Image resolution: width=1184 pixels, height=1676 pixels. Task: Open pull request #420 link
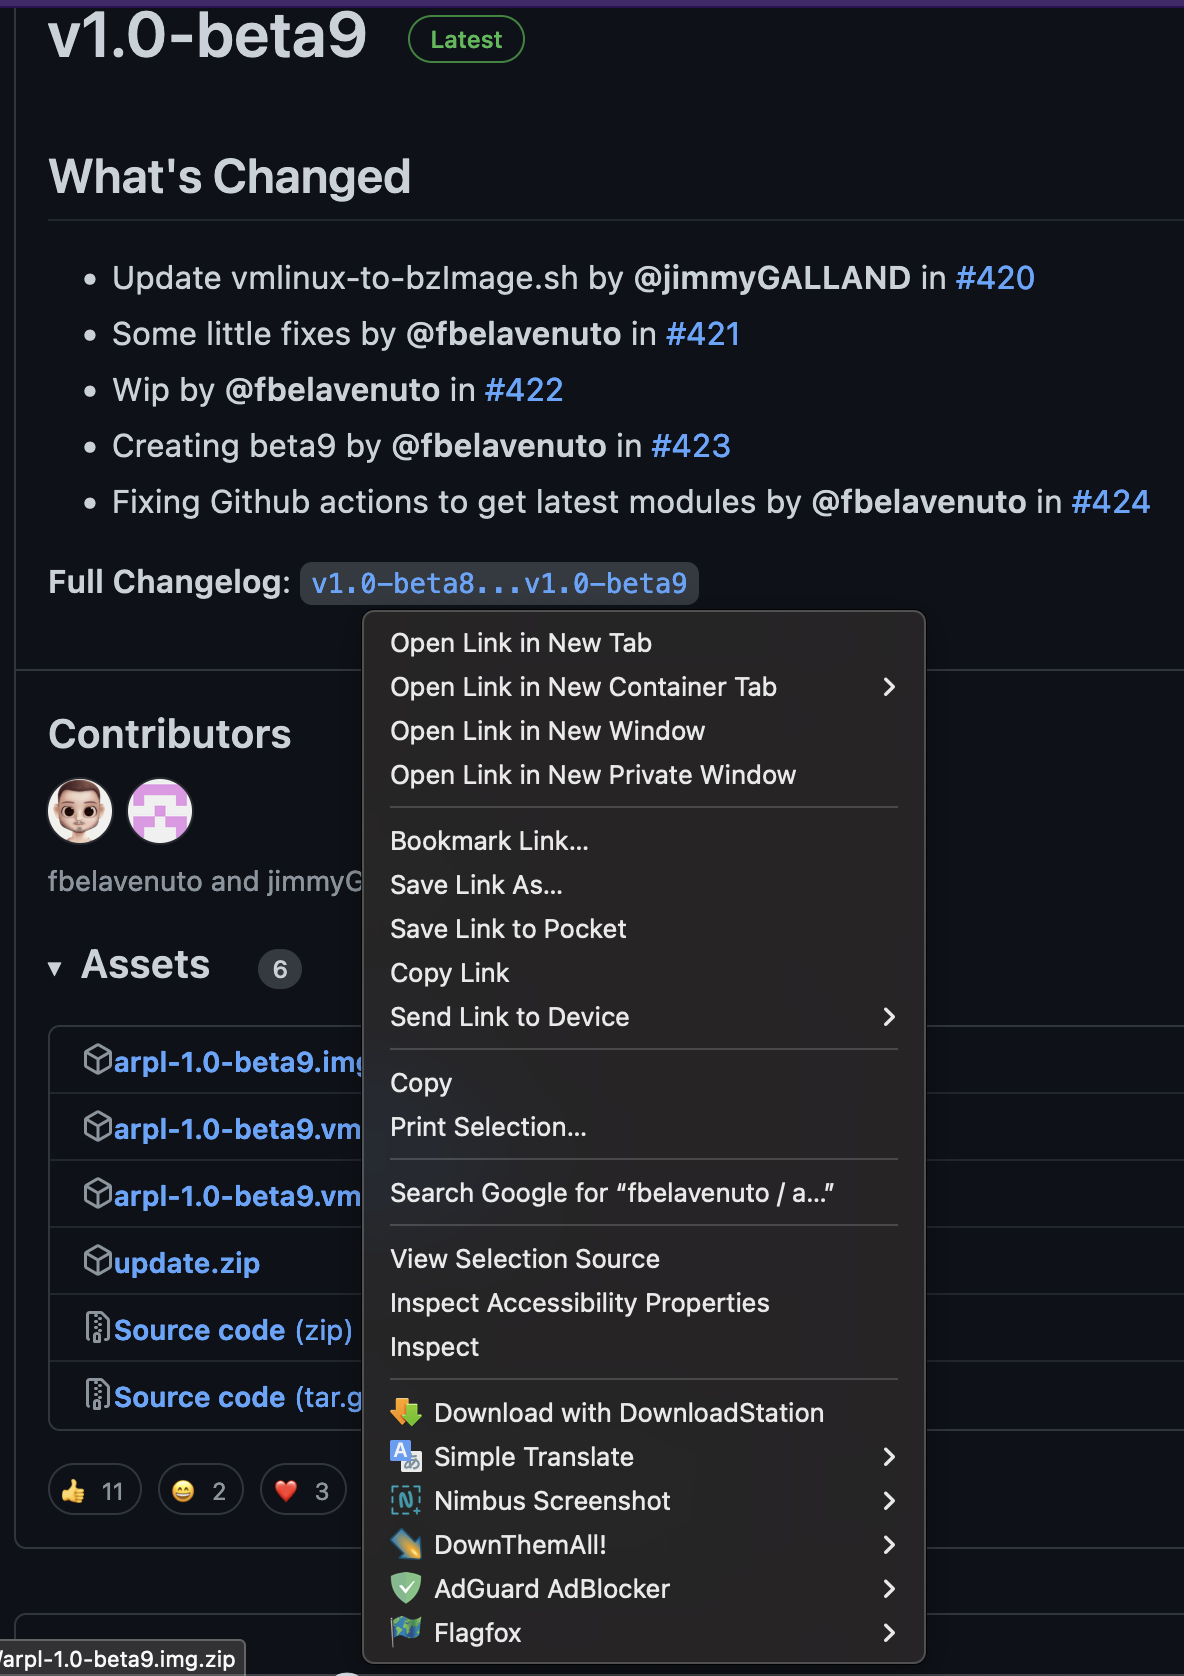pos(995,278)
